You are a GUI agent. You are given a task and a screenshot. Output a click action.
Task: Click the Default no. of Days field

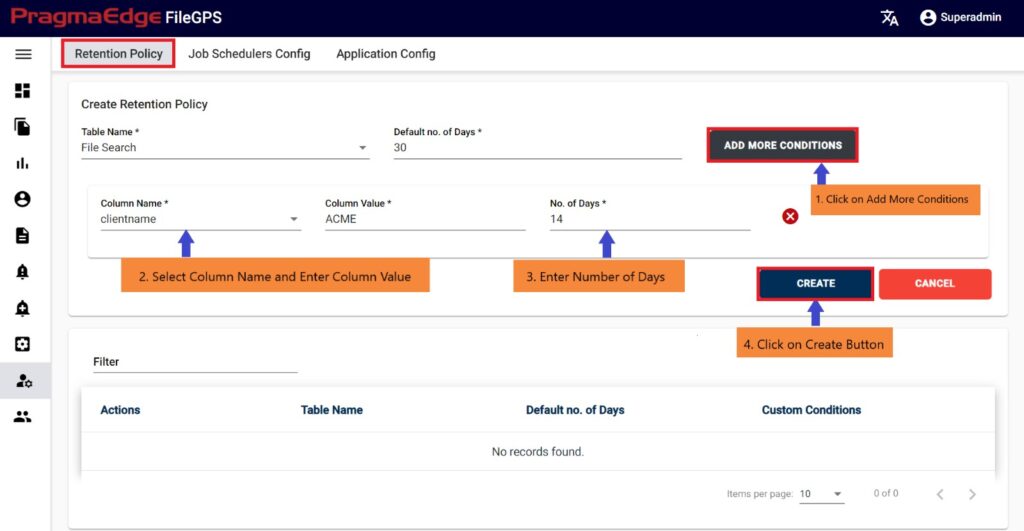(537, 148)
